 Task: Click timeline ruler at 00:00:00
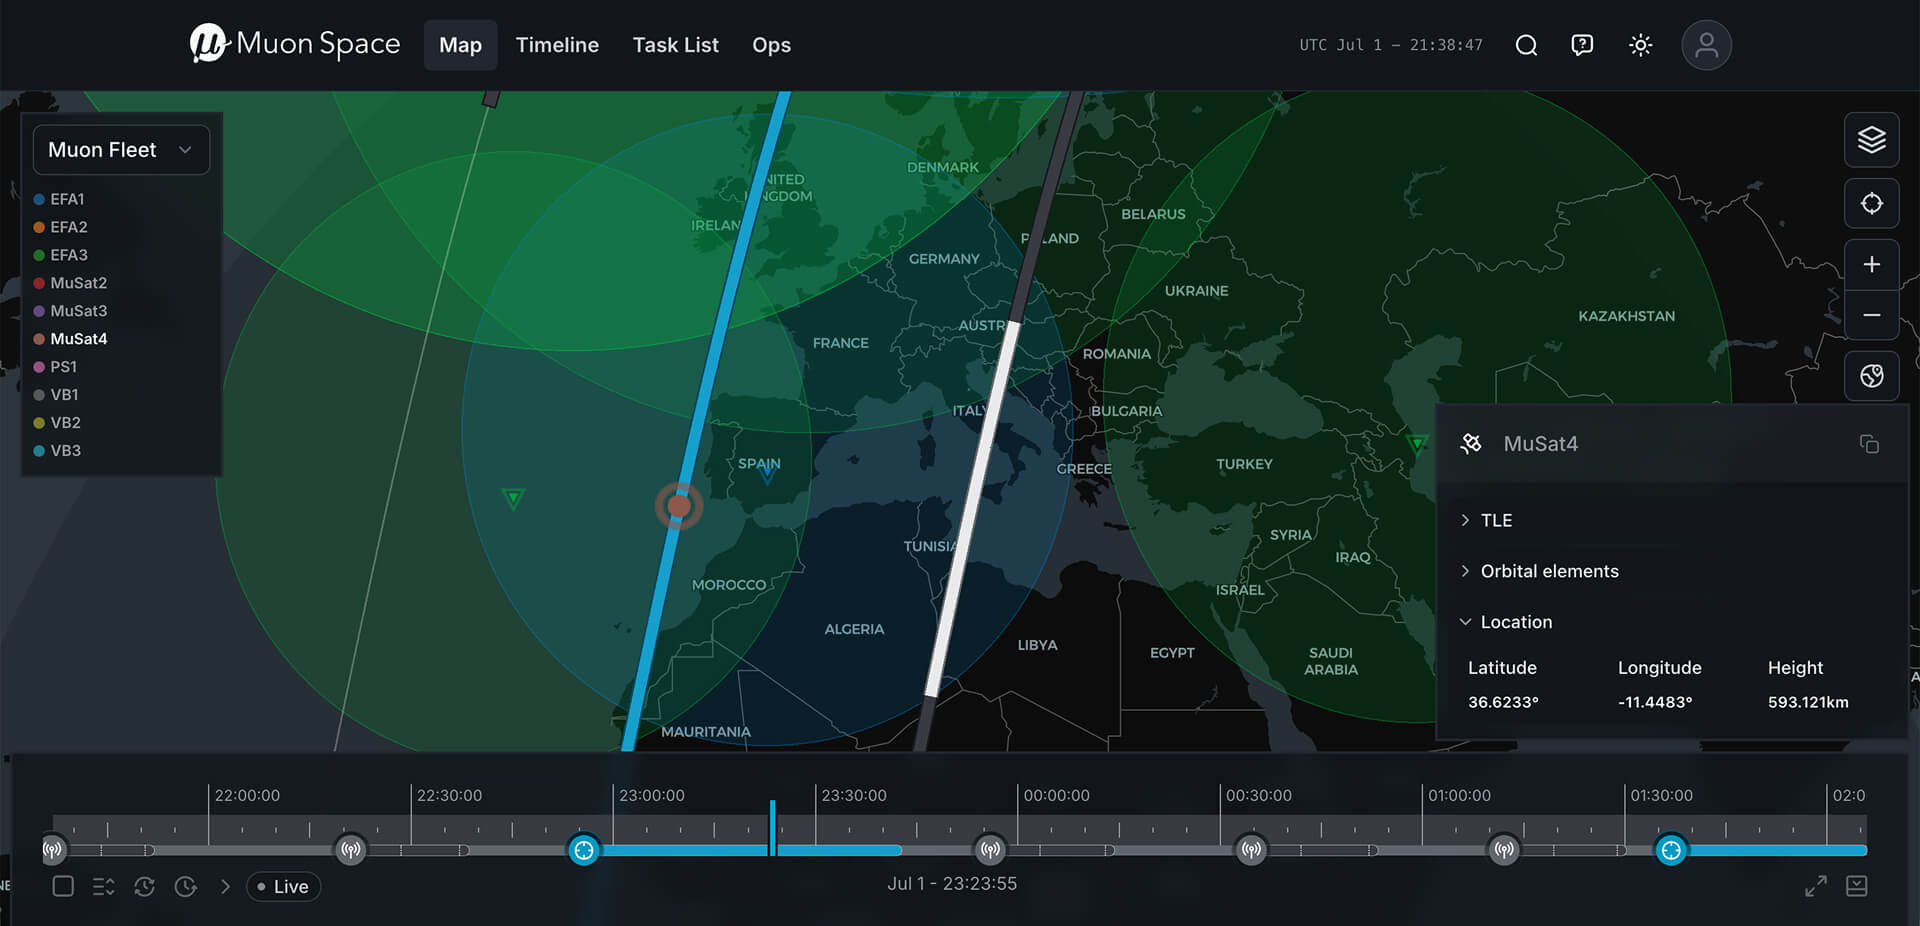click(x=1056, y=796)
